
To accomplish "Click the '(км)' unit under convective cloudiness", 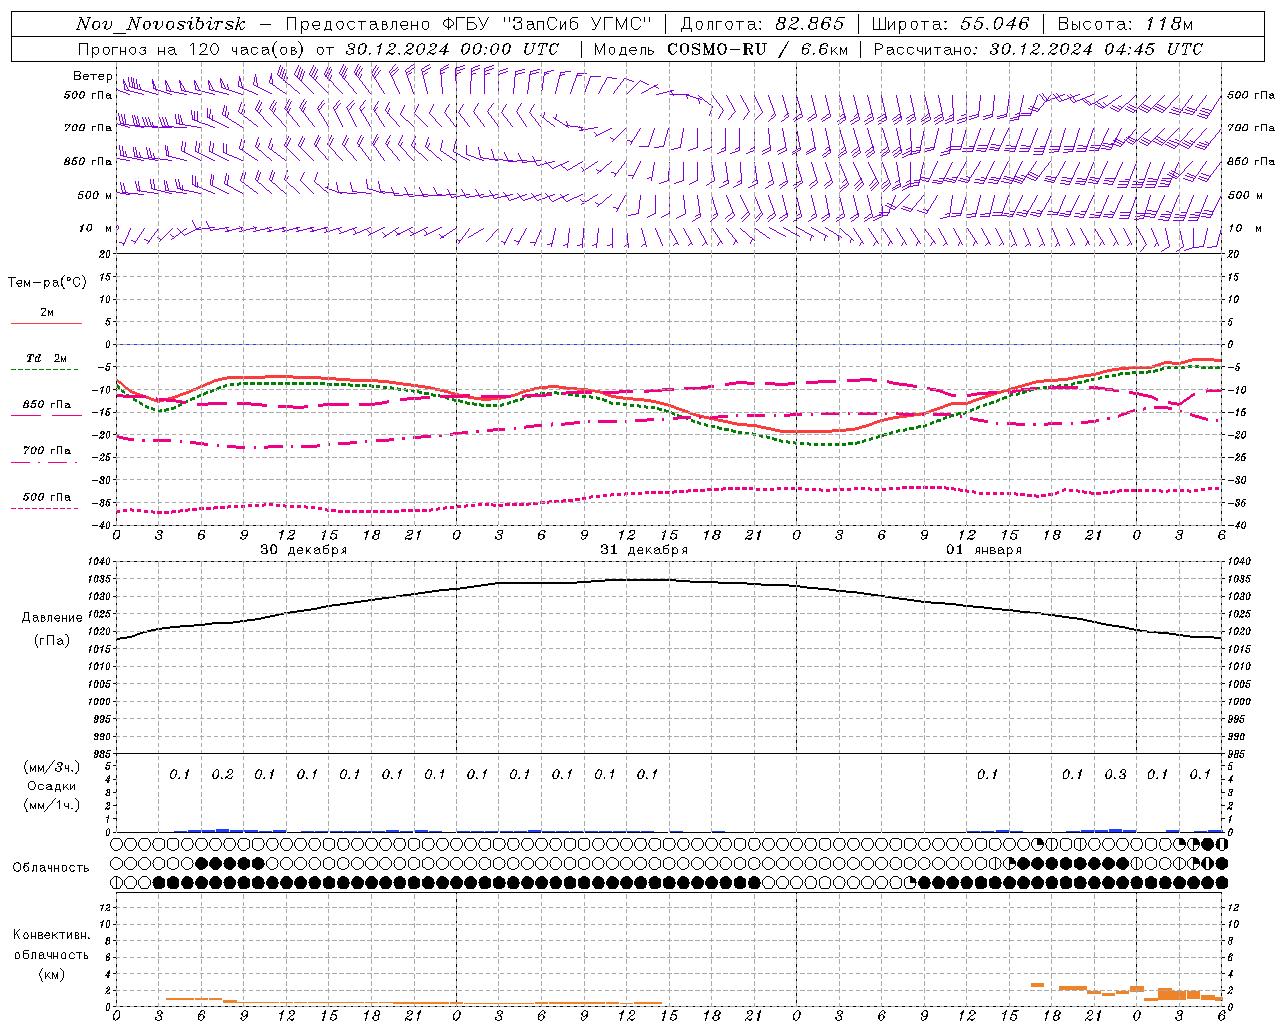I will click(51, 974).
